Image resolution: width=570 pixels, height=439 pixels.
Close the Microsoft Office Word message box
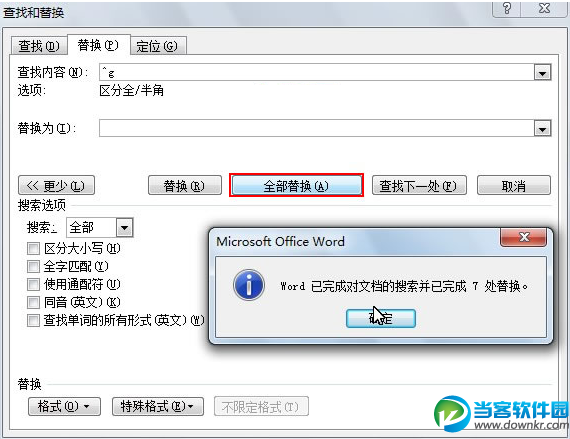523,237
